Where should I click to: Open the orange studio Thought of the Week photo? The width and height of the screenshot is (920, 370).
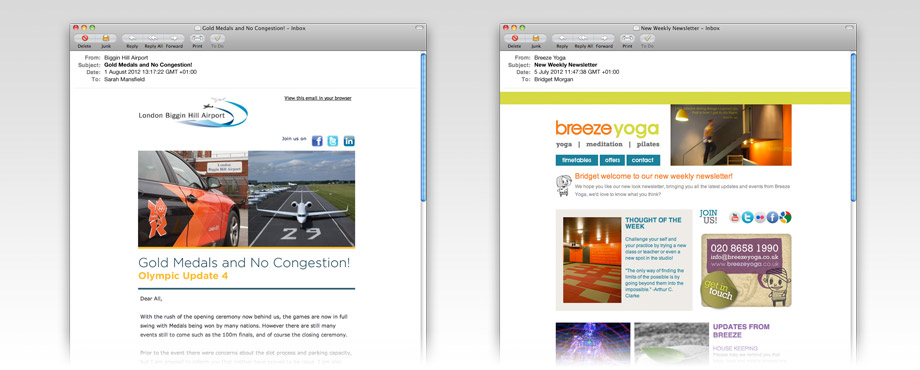592,260
